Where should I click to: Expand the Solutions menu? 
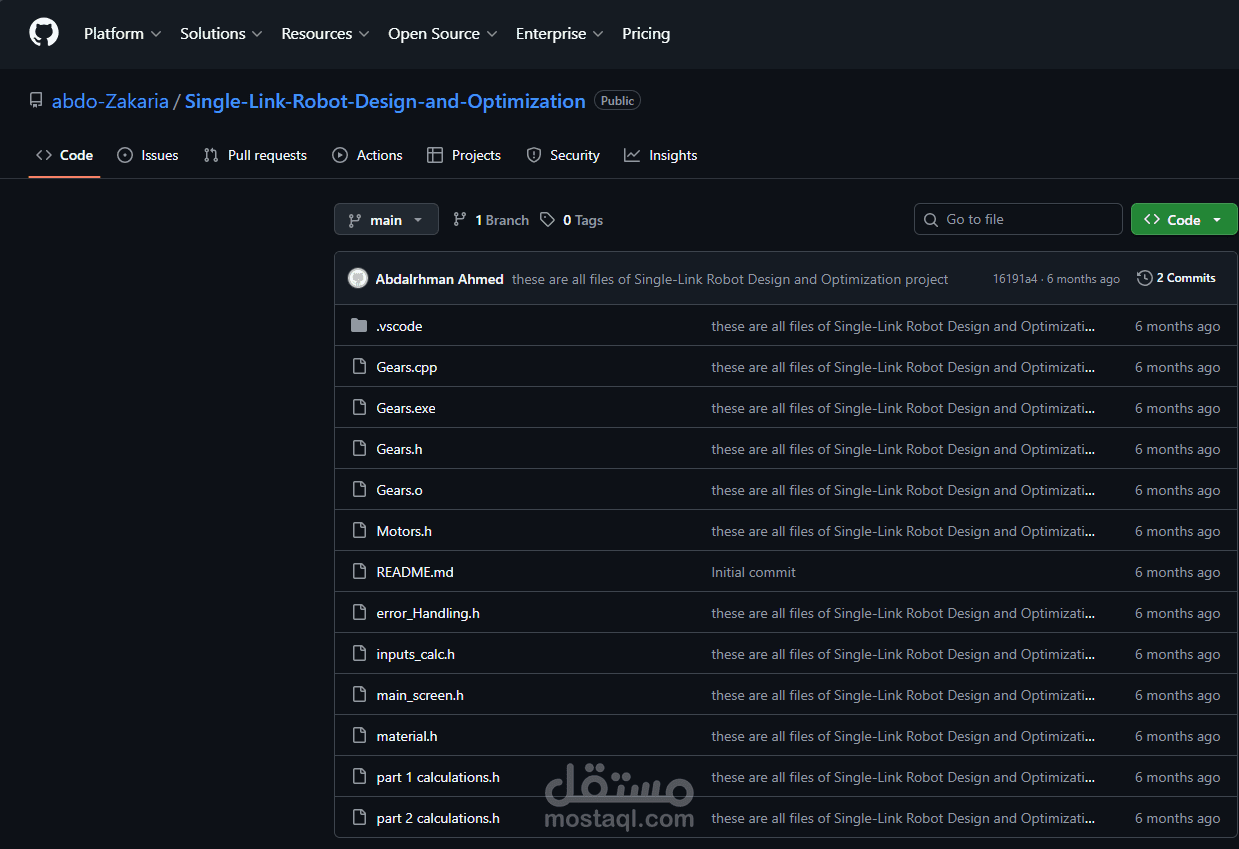click(221, 34)
